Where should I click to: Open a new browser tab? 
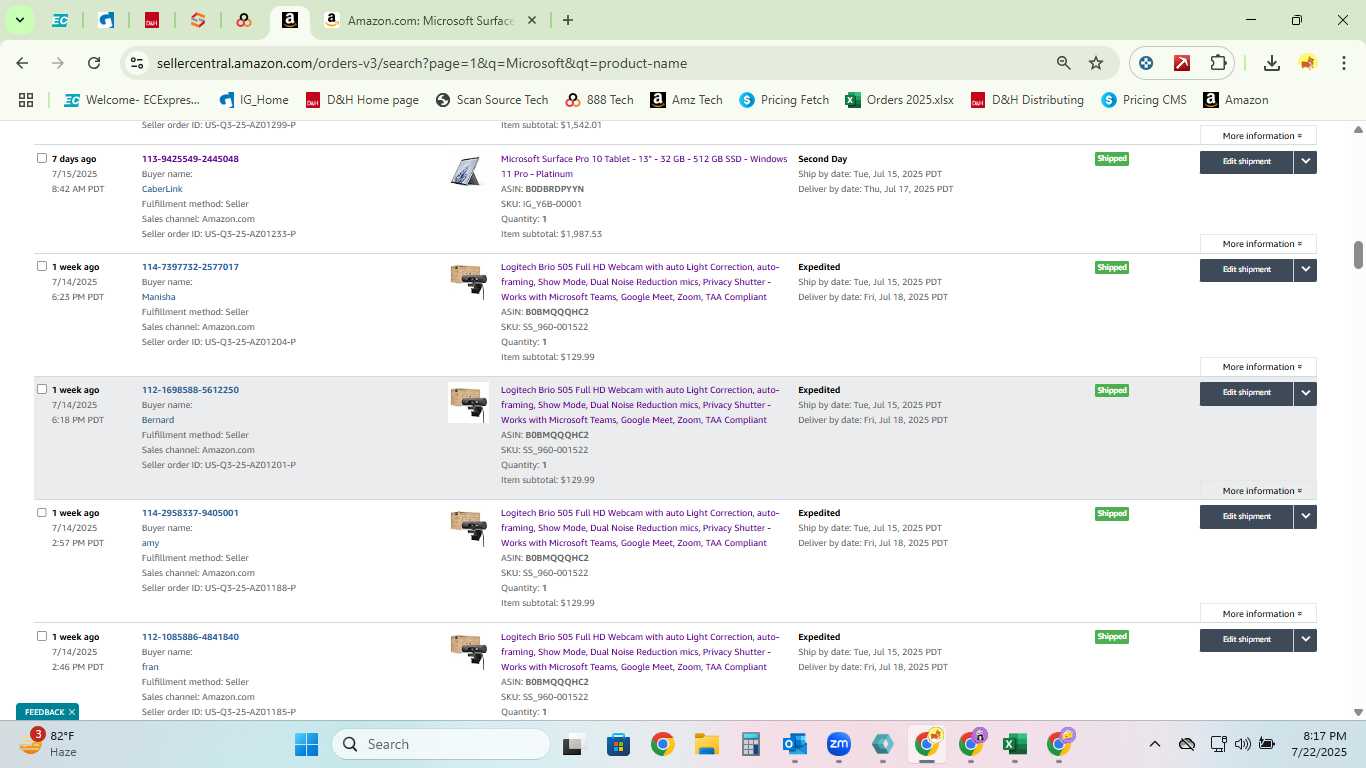[568, 20]
